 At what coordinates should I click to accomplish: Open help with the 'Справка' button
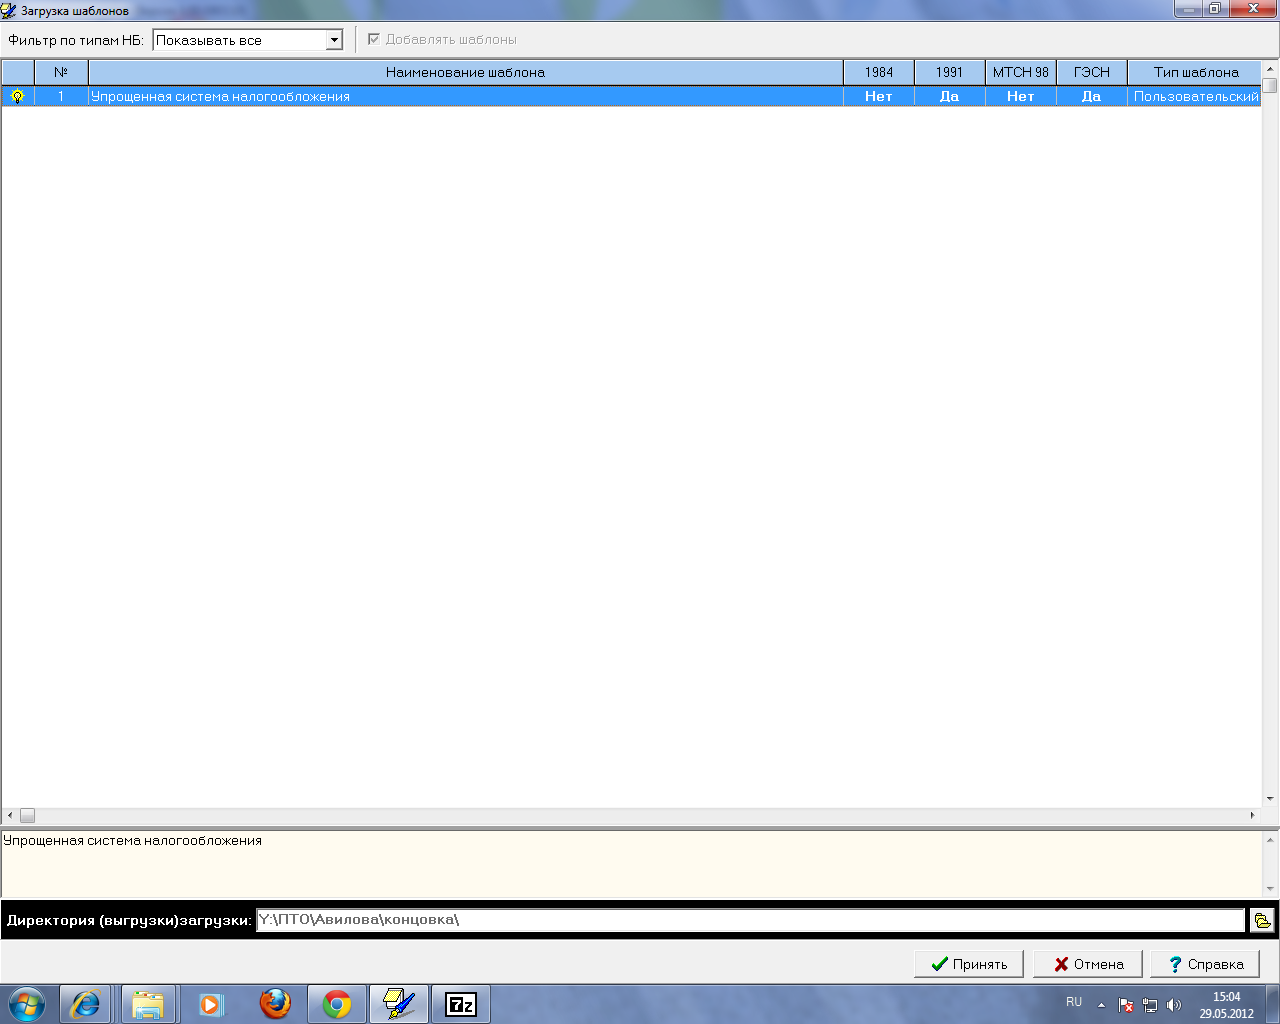1205,964
